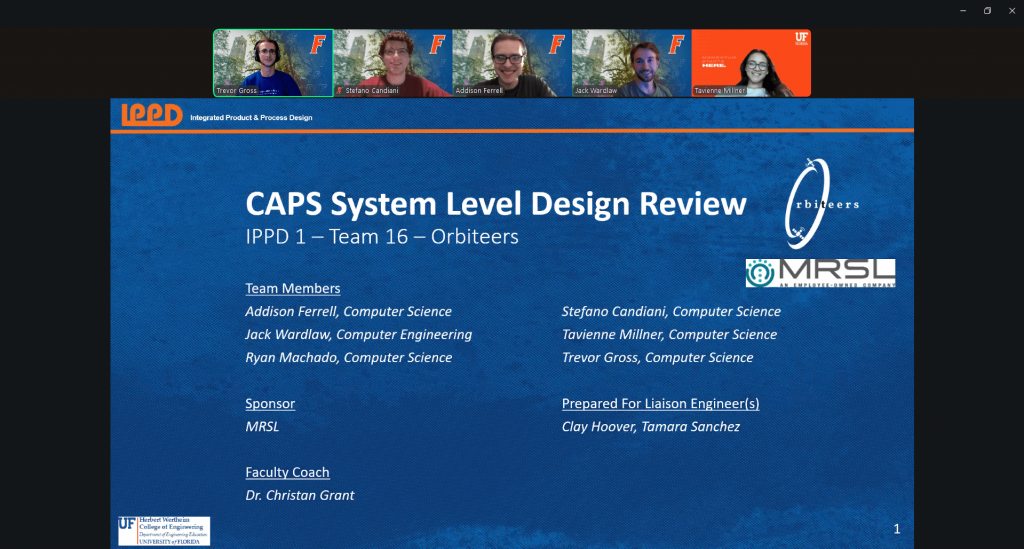Click the Prepared For Liaison Engineer(s) heading
The height and width of the screenshot is (549, 1024).
[x=660, y=404]
